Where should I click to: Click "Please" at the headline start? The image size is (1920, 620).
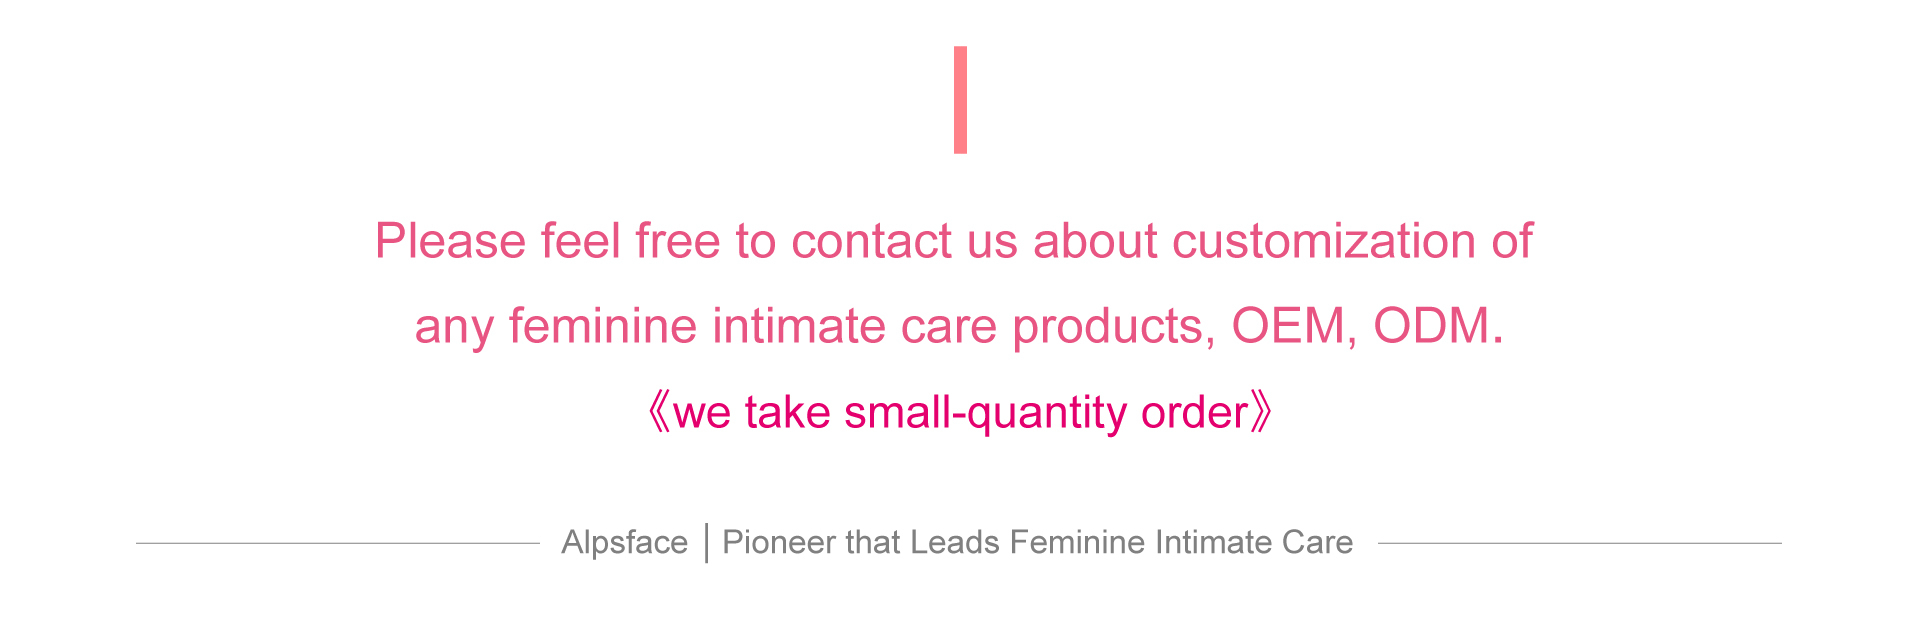(x=450, y=241)
